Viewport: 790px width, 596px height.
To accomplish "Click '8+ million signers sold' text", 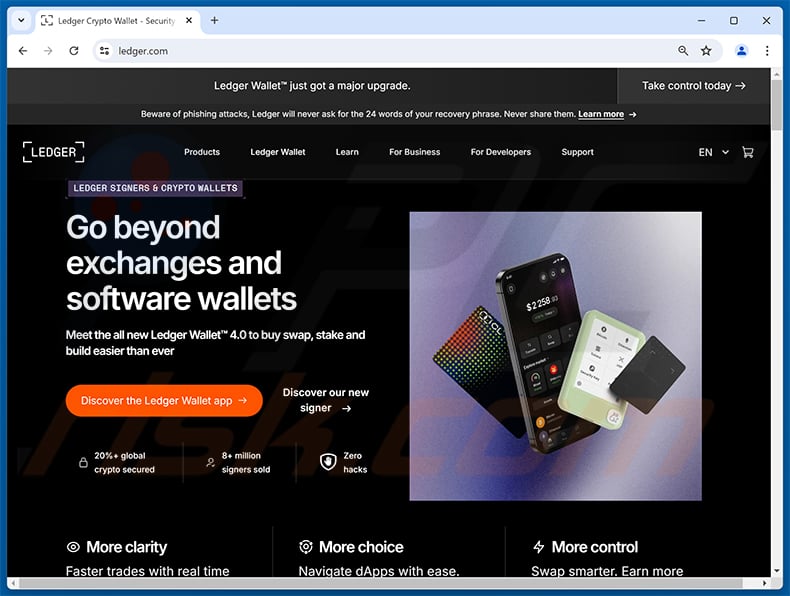I will [x=246, y=462].
